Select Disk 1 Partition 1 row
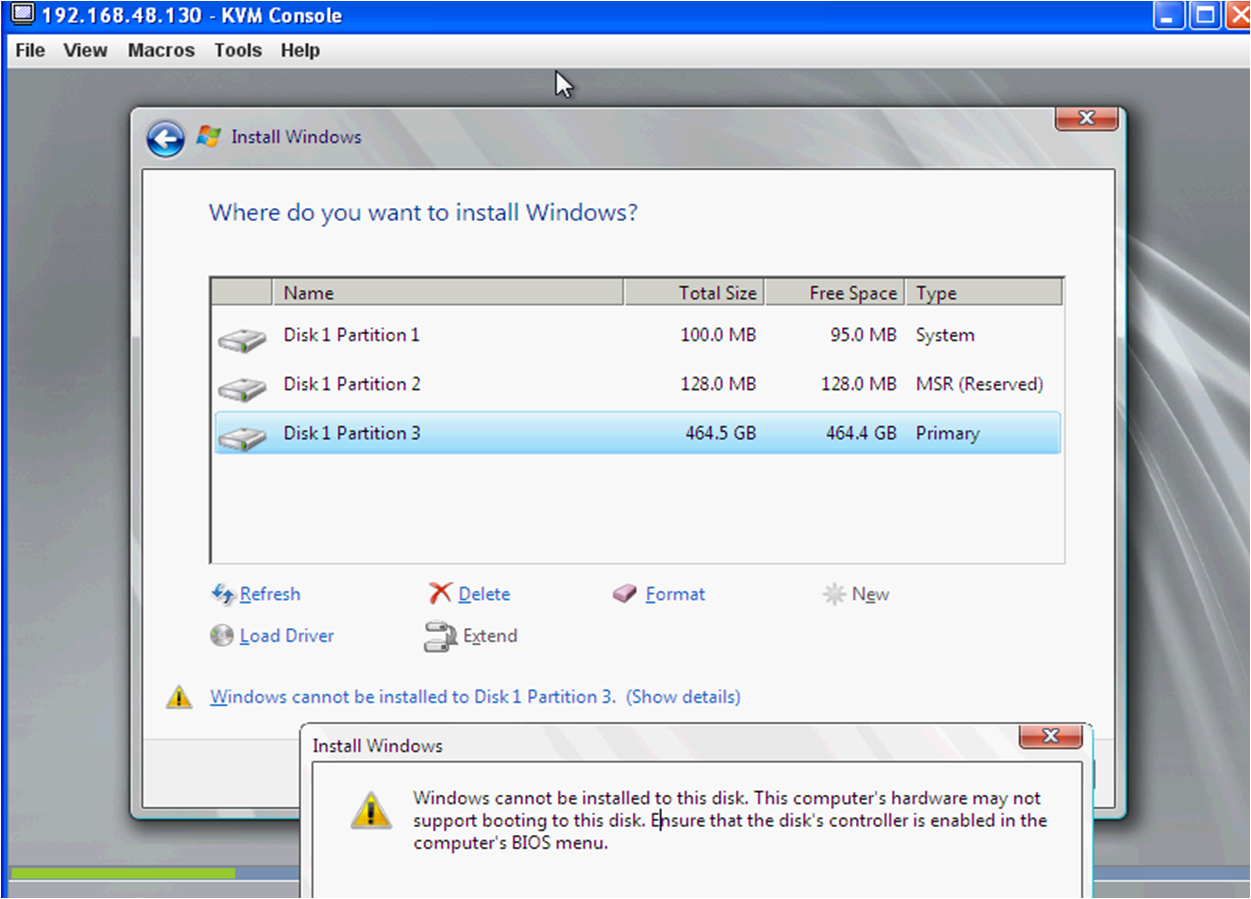This screenshot has height=899, width=1251. click(637, 335)
